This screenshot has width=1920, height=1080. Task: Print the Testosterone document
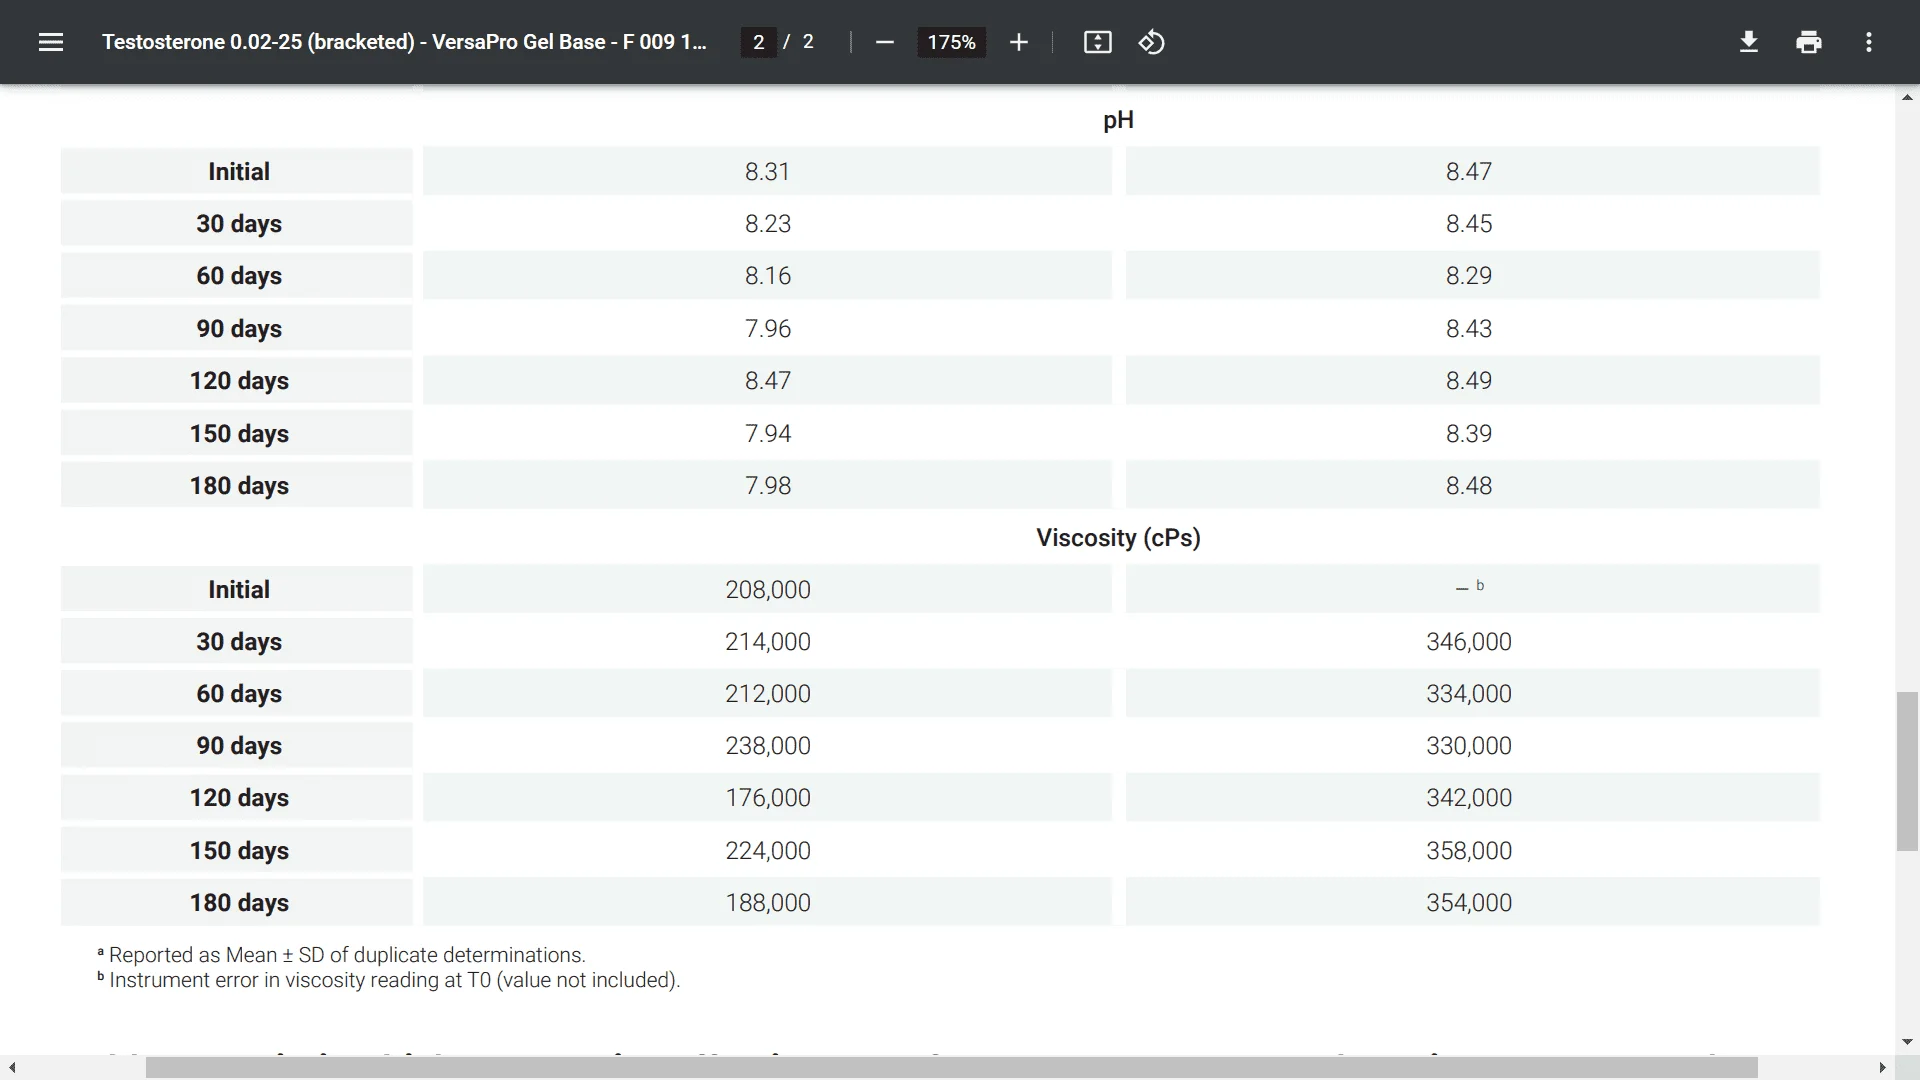[1808, 42]
